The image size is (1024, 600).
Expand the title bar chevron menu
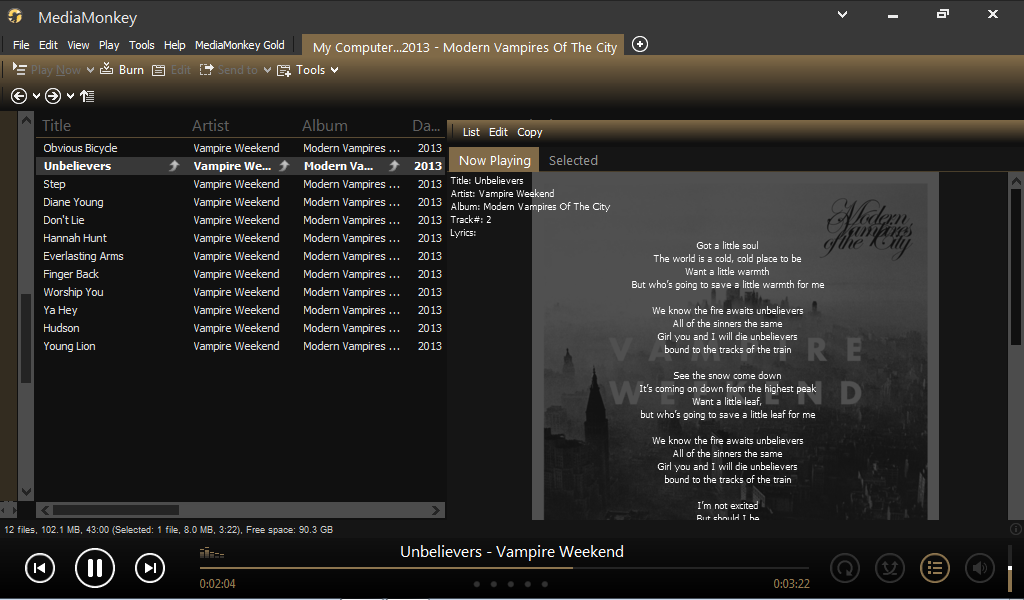(x=842, y=14)
